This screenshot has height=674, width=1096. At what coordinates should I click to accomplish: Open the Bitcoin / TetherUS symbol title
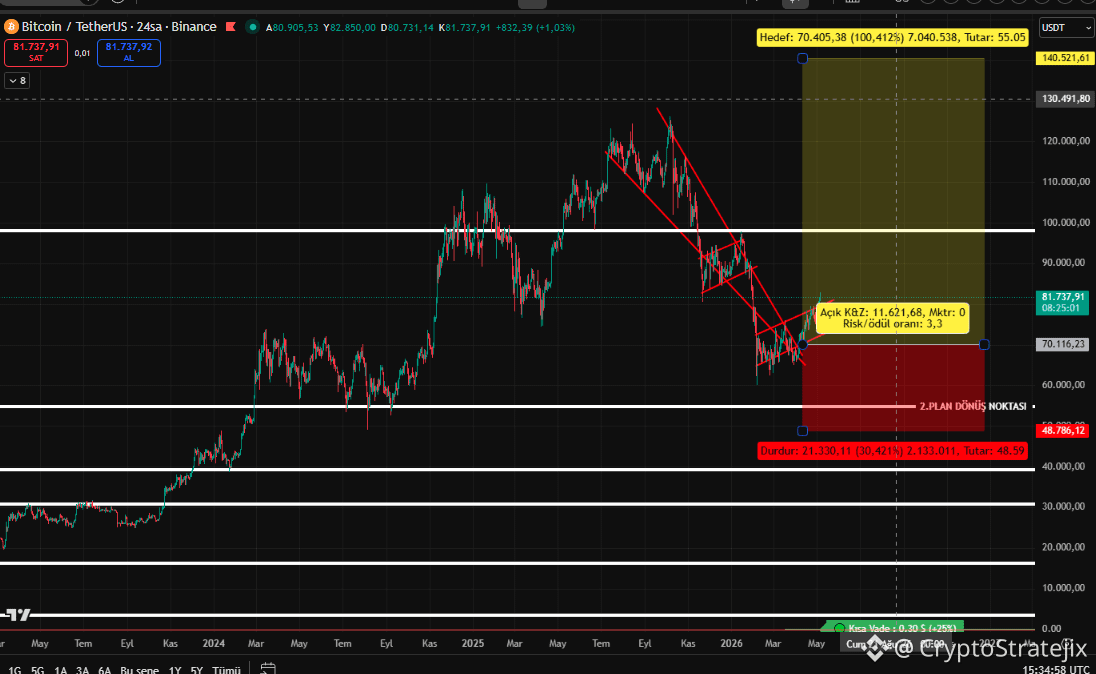click(x=119, y=27)
